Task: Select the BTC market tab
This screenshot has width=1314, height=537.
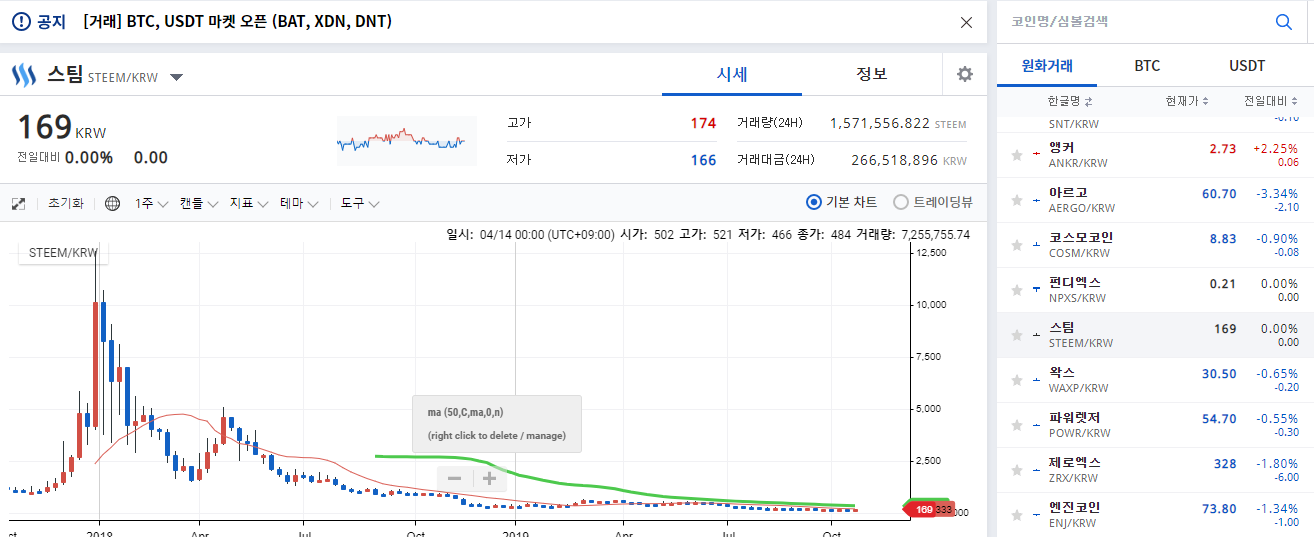Action: tap(1147, 66)
